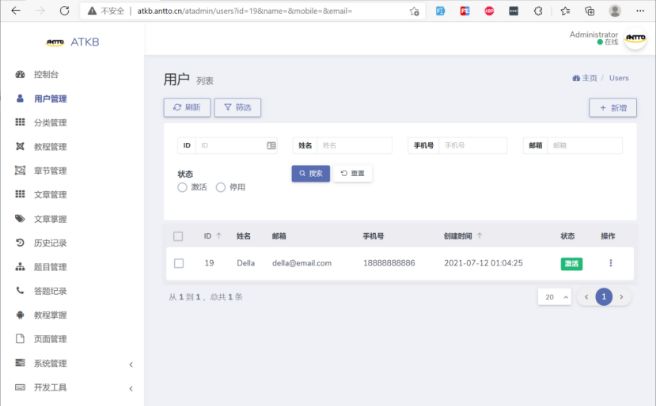Click the 邮箱 filter input

(x=585, y=146)
